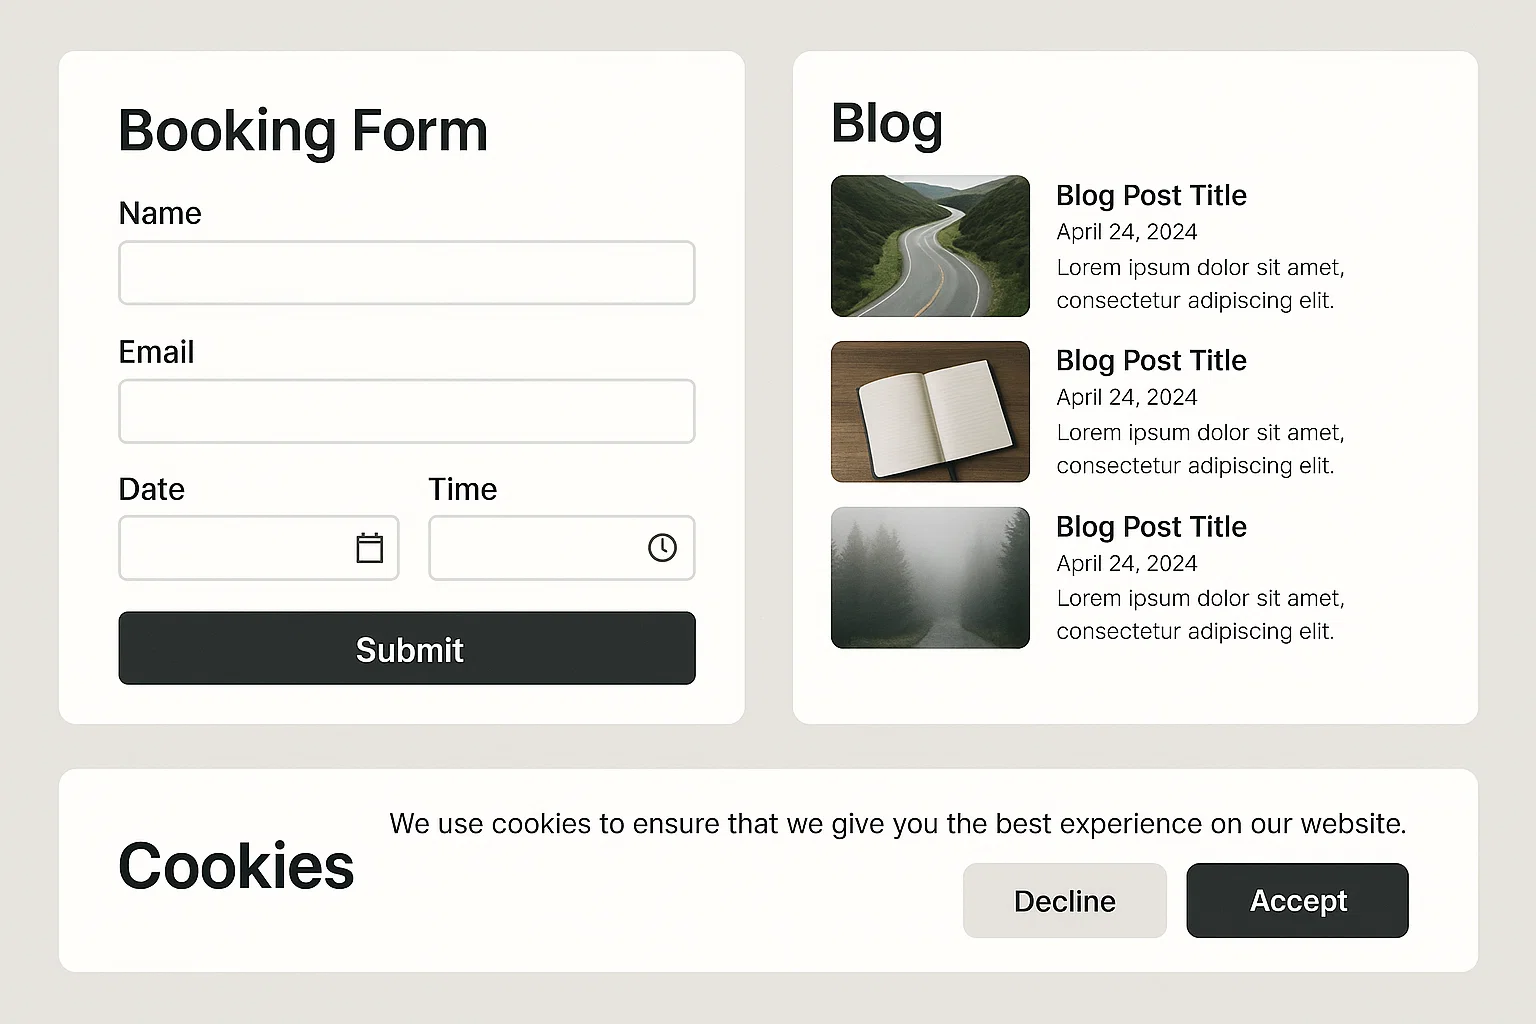This screenshot has width=1536, height=1024.
Task: Click the second Blog Post Title link
Action: pos(1151,361)
